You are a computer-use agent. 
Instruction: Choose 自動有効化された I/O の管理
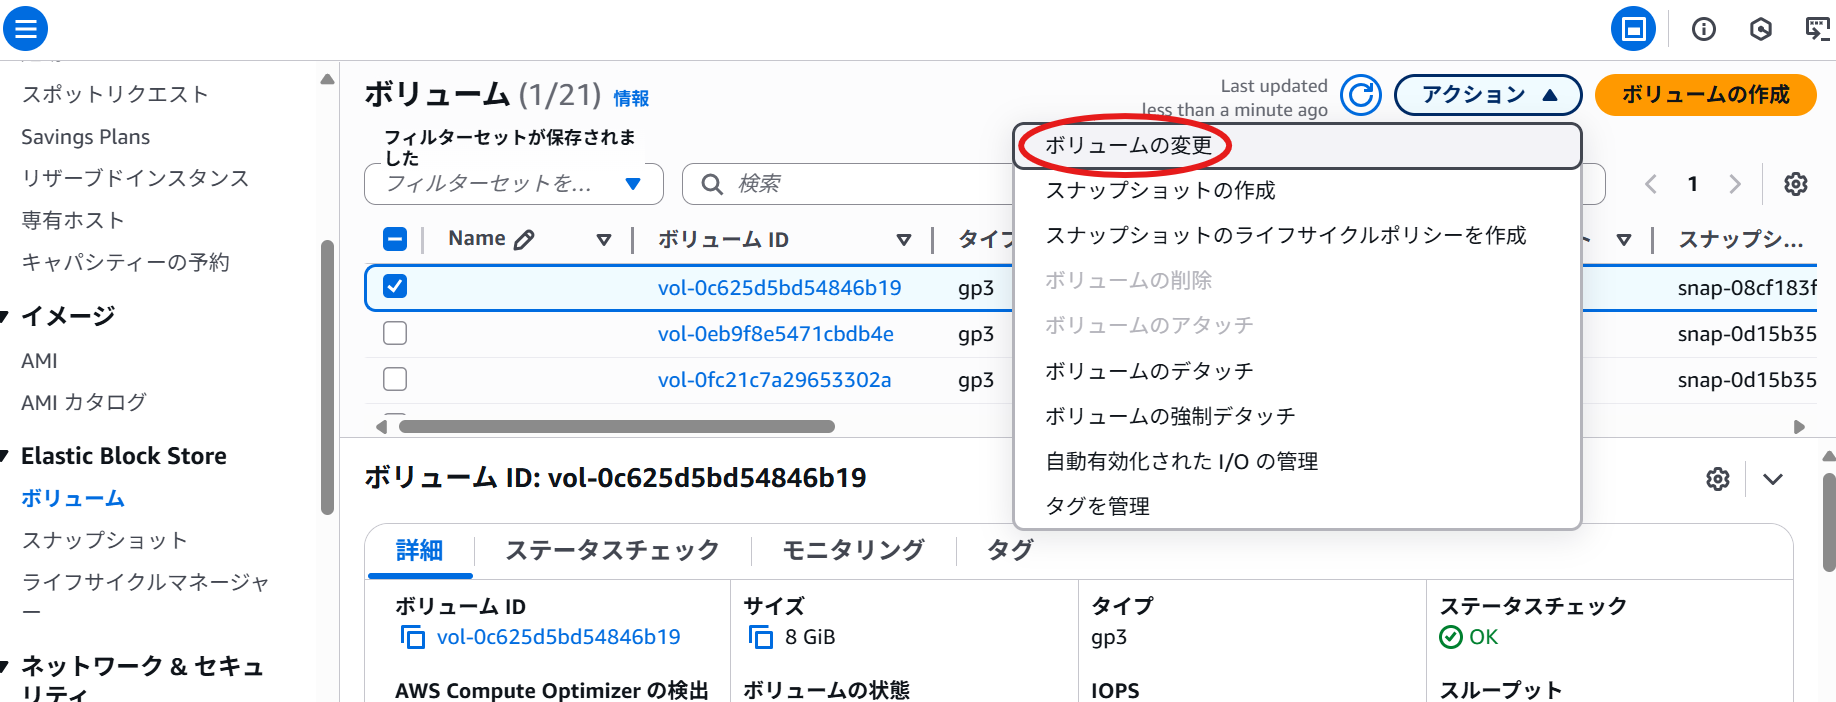coord(1297,461)
